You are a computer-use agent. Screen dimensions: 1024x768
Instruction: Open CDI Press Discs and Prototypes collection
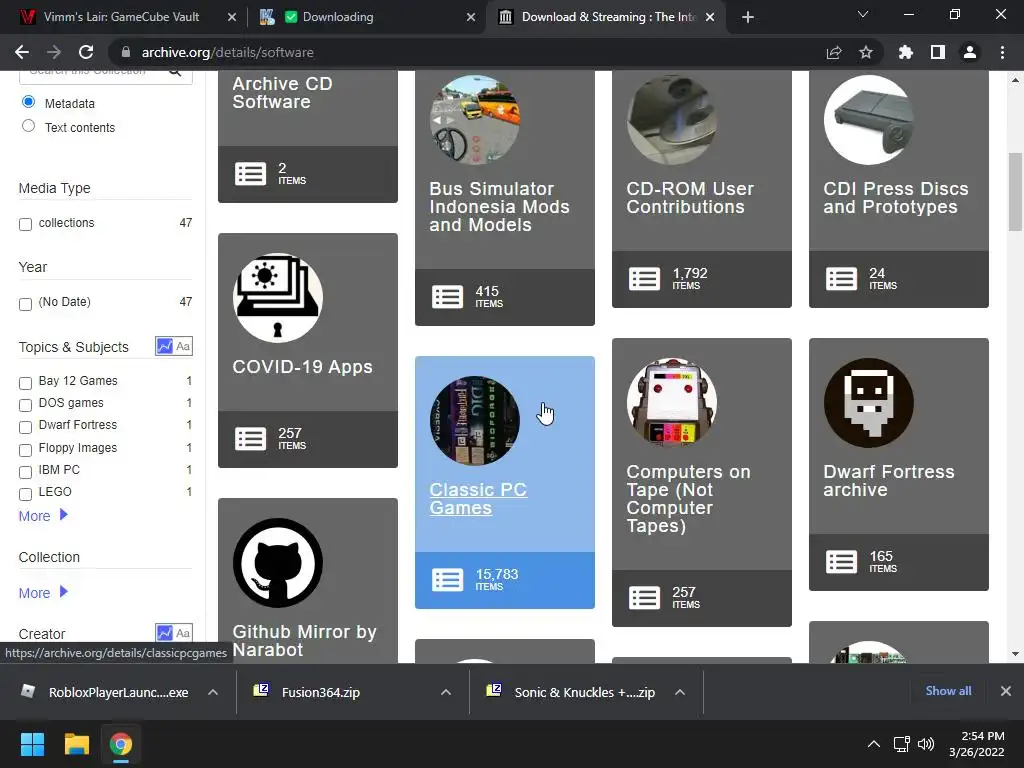click(x=895, y=197)
